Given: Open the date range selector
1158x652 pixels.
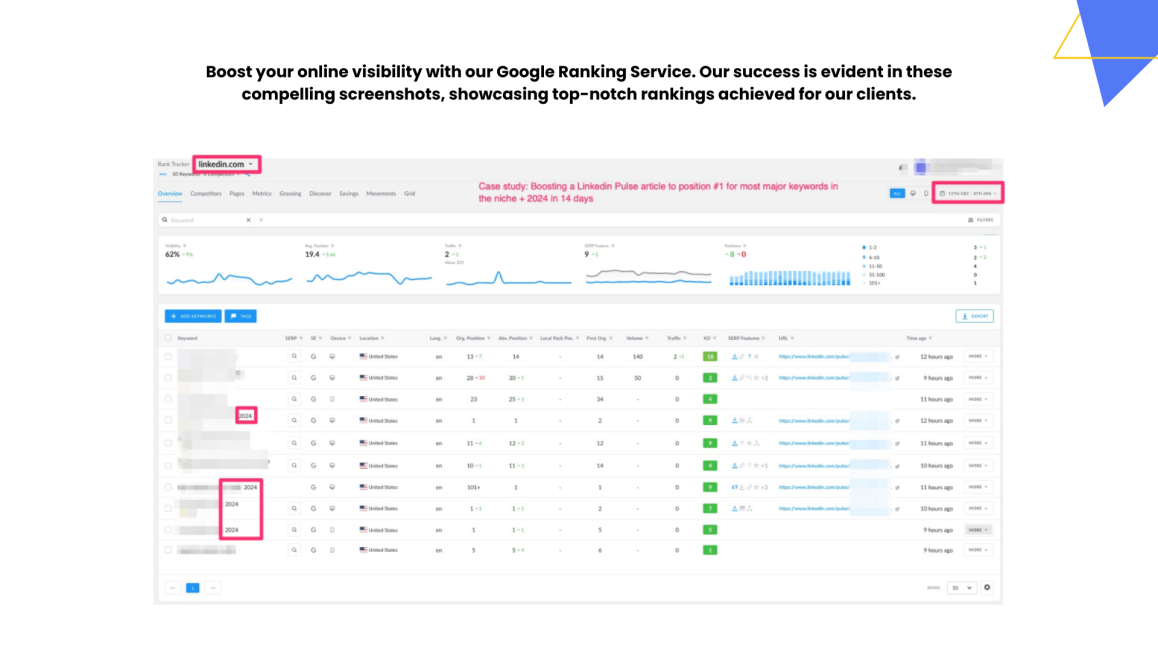Looking at the screenshot, I should 967,193.
